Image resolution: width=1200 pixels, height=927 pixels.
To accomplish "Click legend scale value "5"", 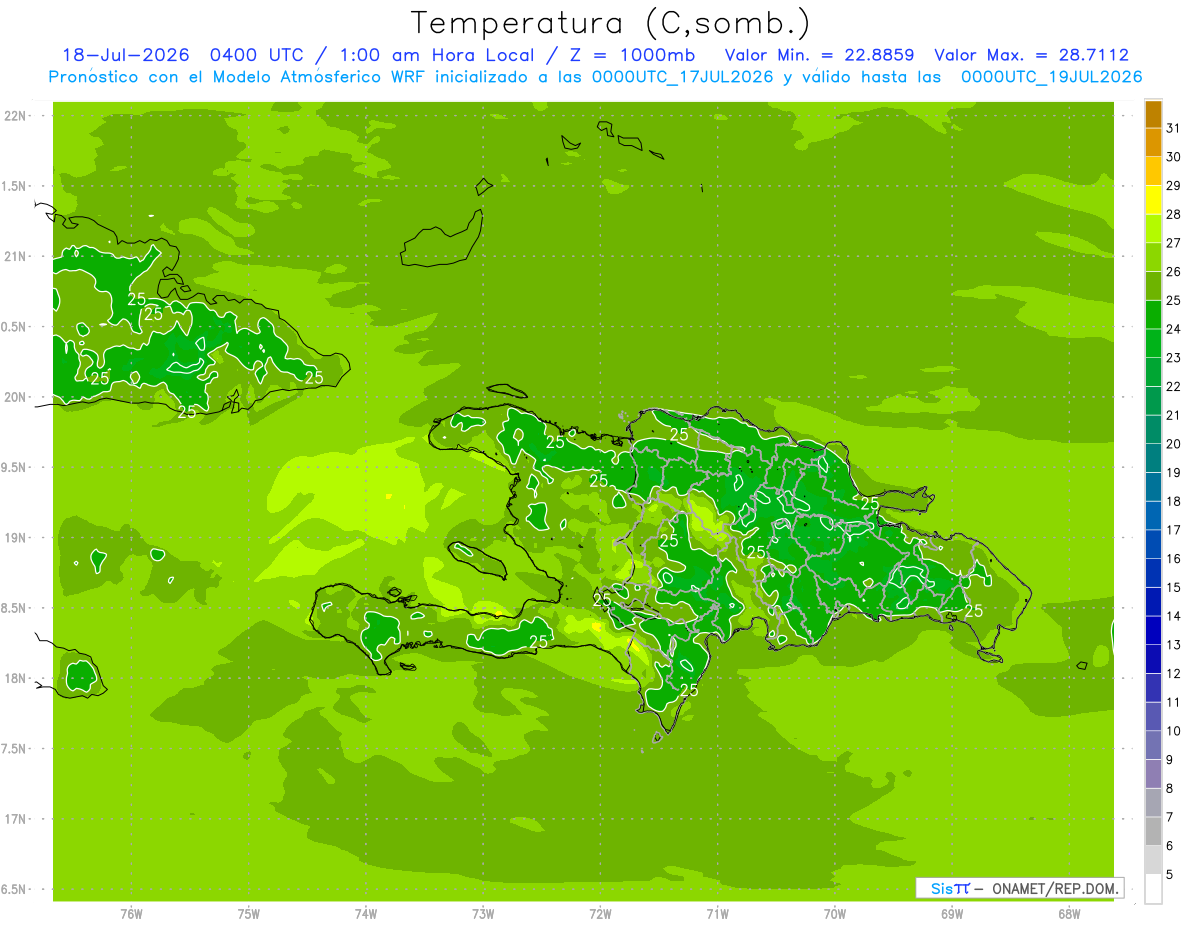I will 1170,874.
